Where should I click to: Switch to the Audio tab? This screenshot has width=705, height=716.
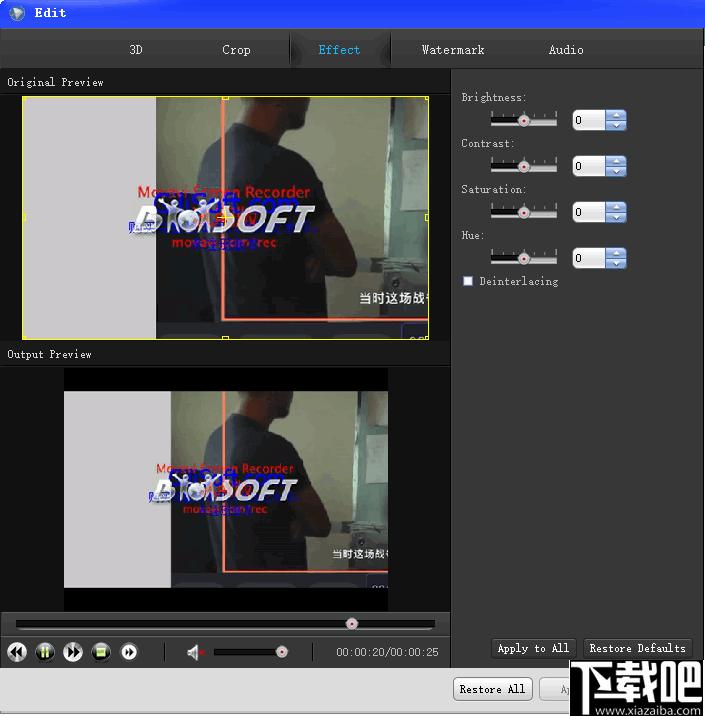[x=566, y=50]
